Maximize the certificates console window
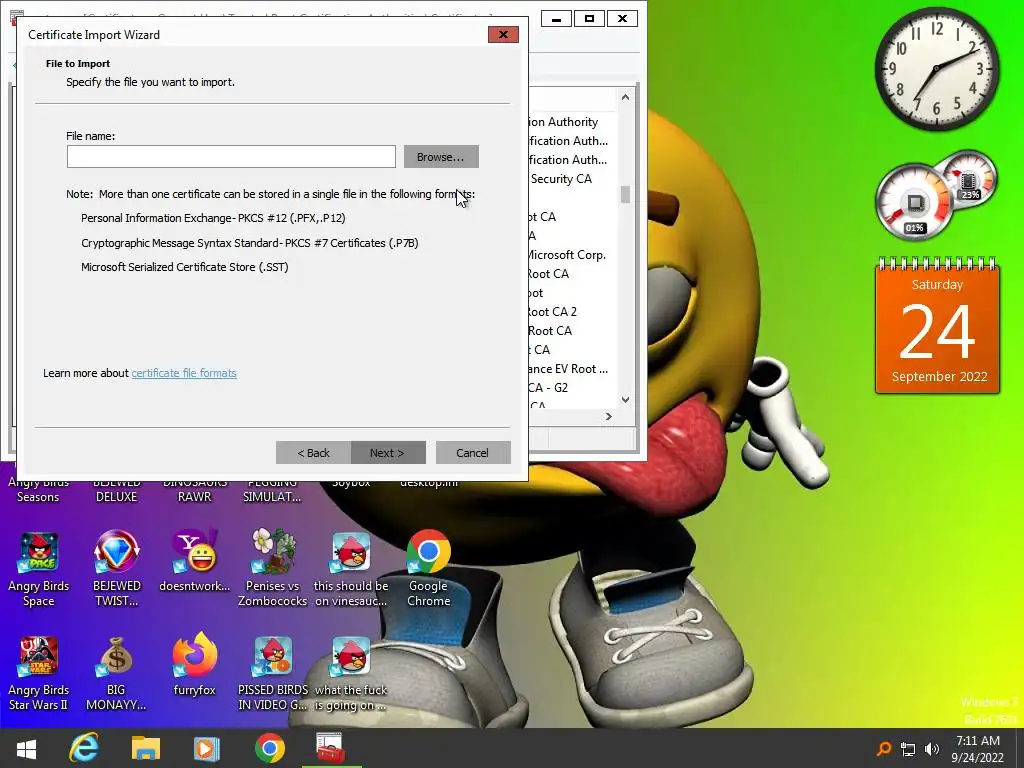The width and height of the screenshot is (1024, 768). (x=589, y=18)
